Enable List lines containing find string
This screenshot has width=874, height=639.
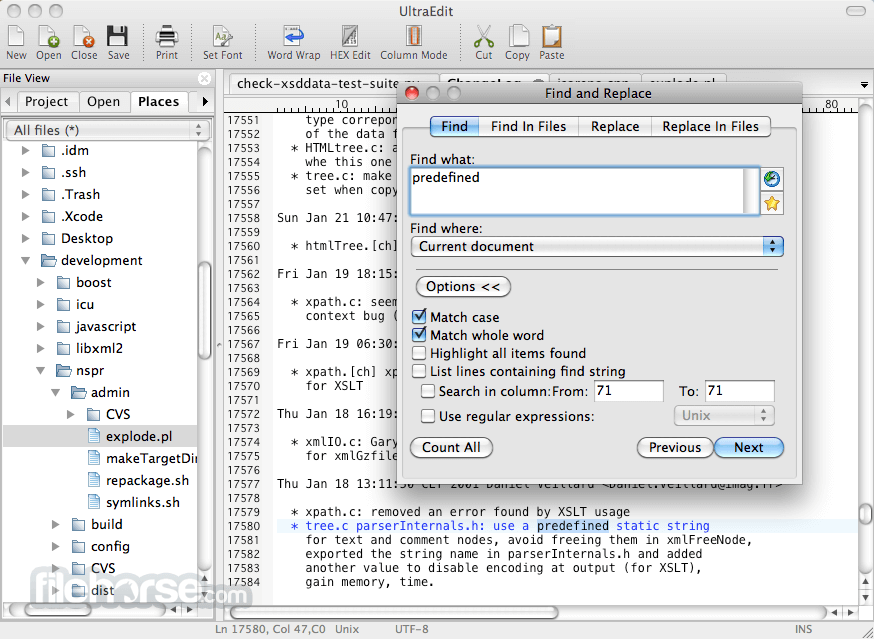(x=419, y=371)
